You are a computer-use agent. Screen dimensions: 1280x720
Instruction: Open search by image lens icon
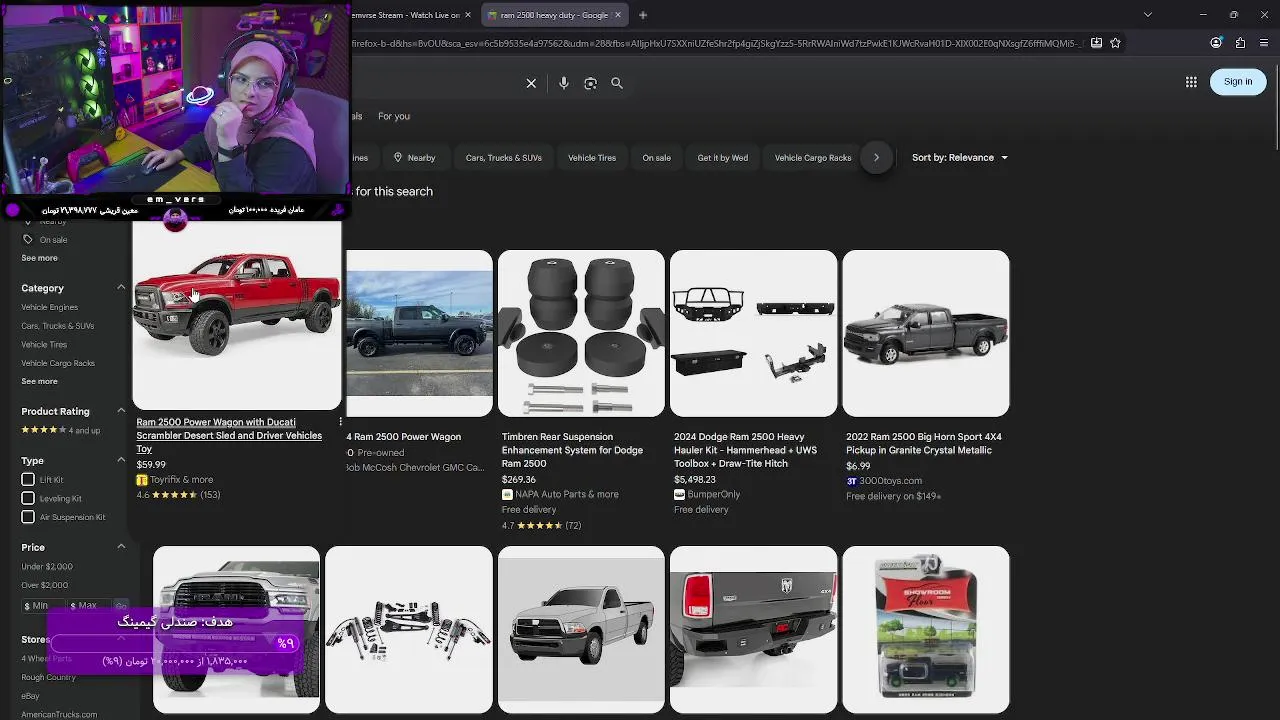pyautogui.click(x=590, y=83)
